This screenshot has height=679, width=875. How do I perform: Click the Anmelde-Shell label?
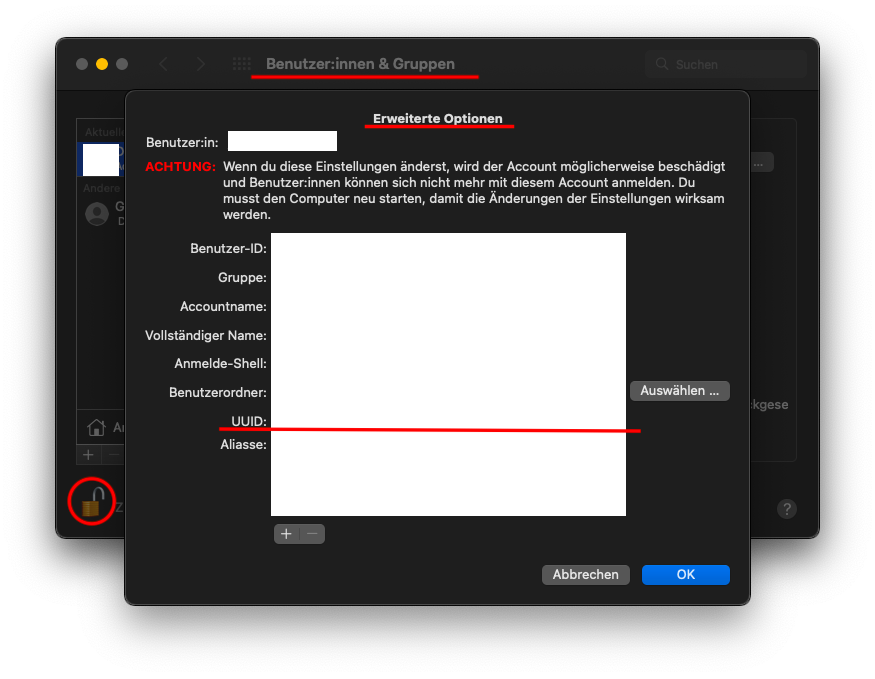tap(220, 363)
